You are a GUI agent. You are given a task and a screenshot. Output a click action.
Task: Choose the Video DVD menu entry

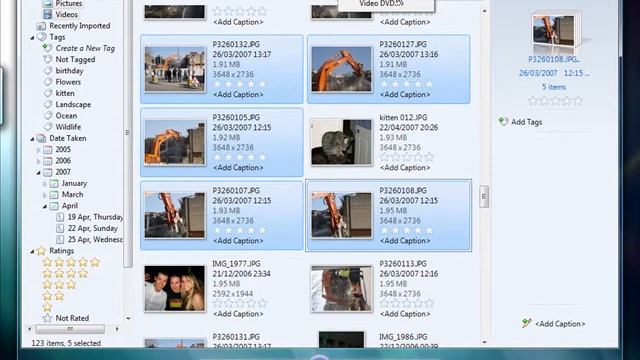382,4
